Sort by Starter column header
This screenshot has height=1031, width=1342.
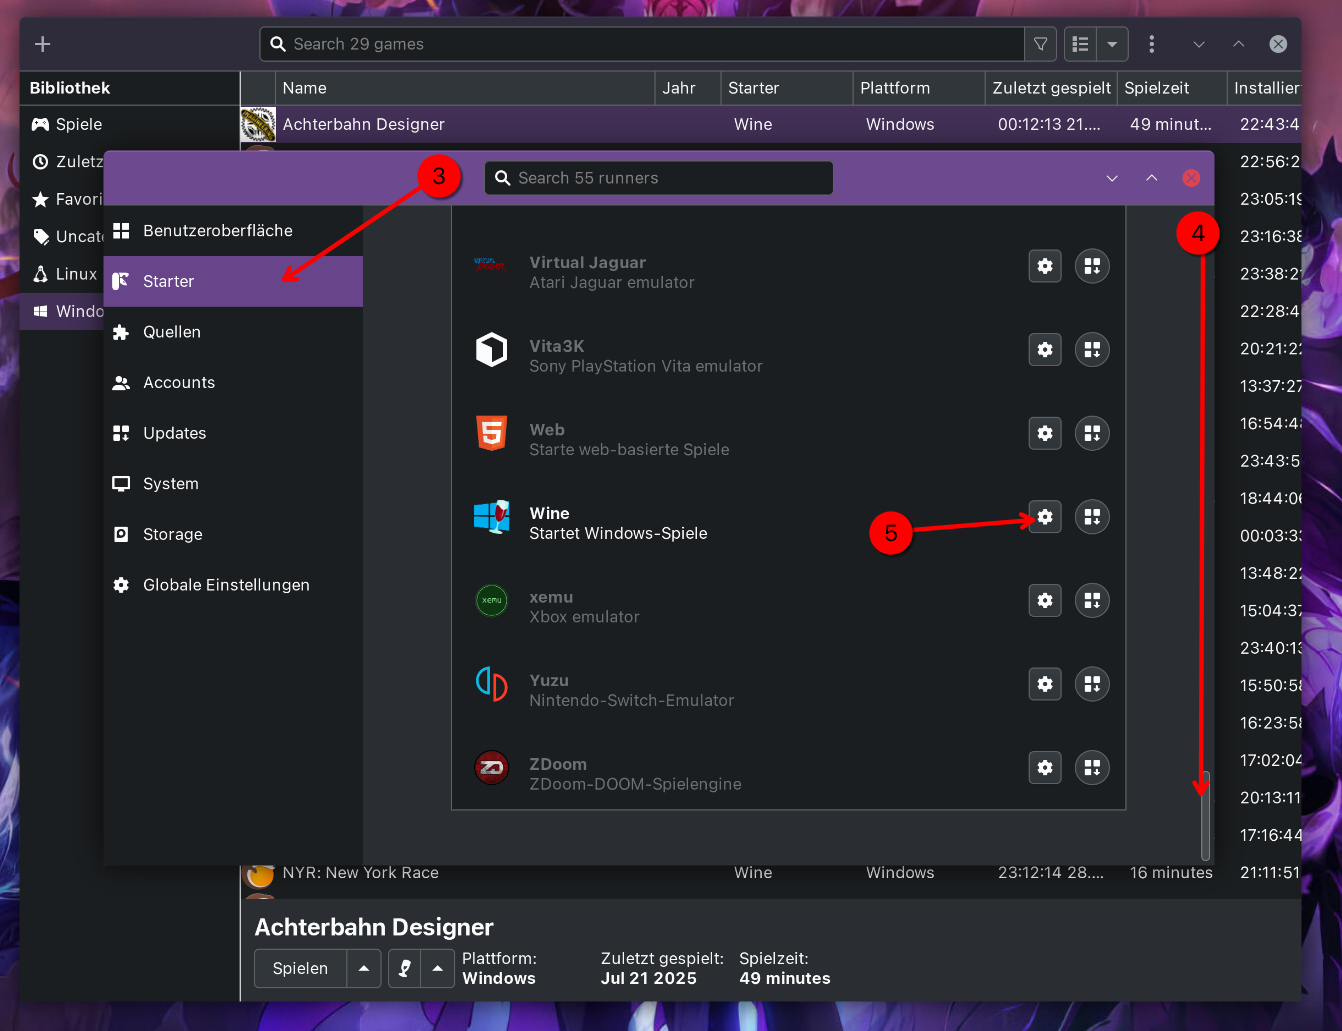[787, 88]
